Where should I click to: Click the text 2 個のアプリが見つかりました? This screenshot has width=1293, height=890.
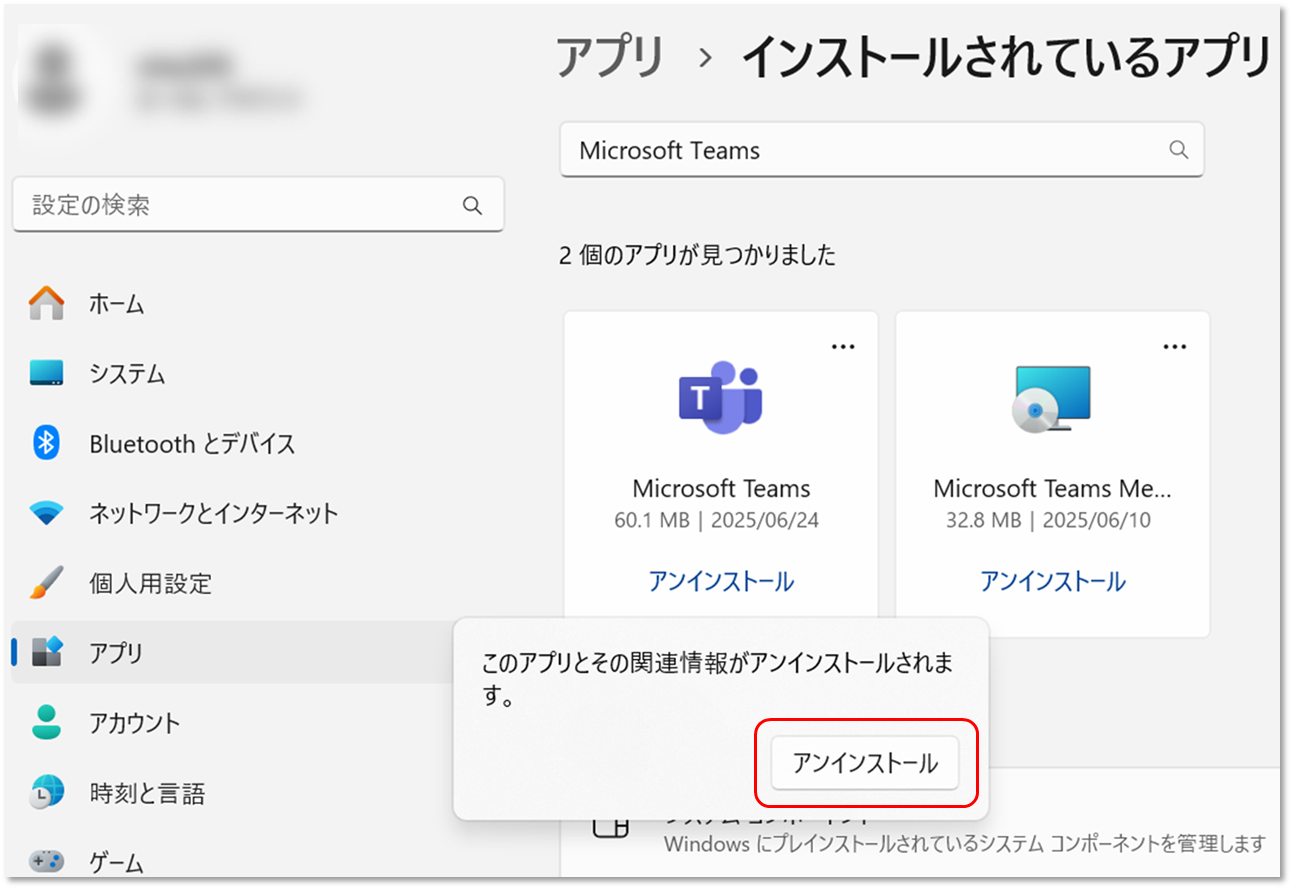point(698,255)
